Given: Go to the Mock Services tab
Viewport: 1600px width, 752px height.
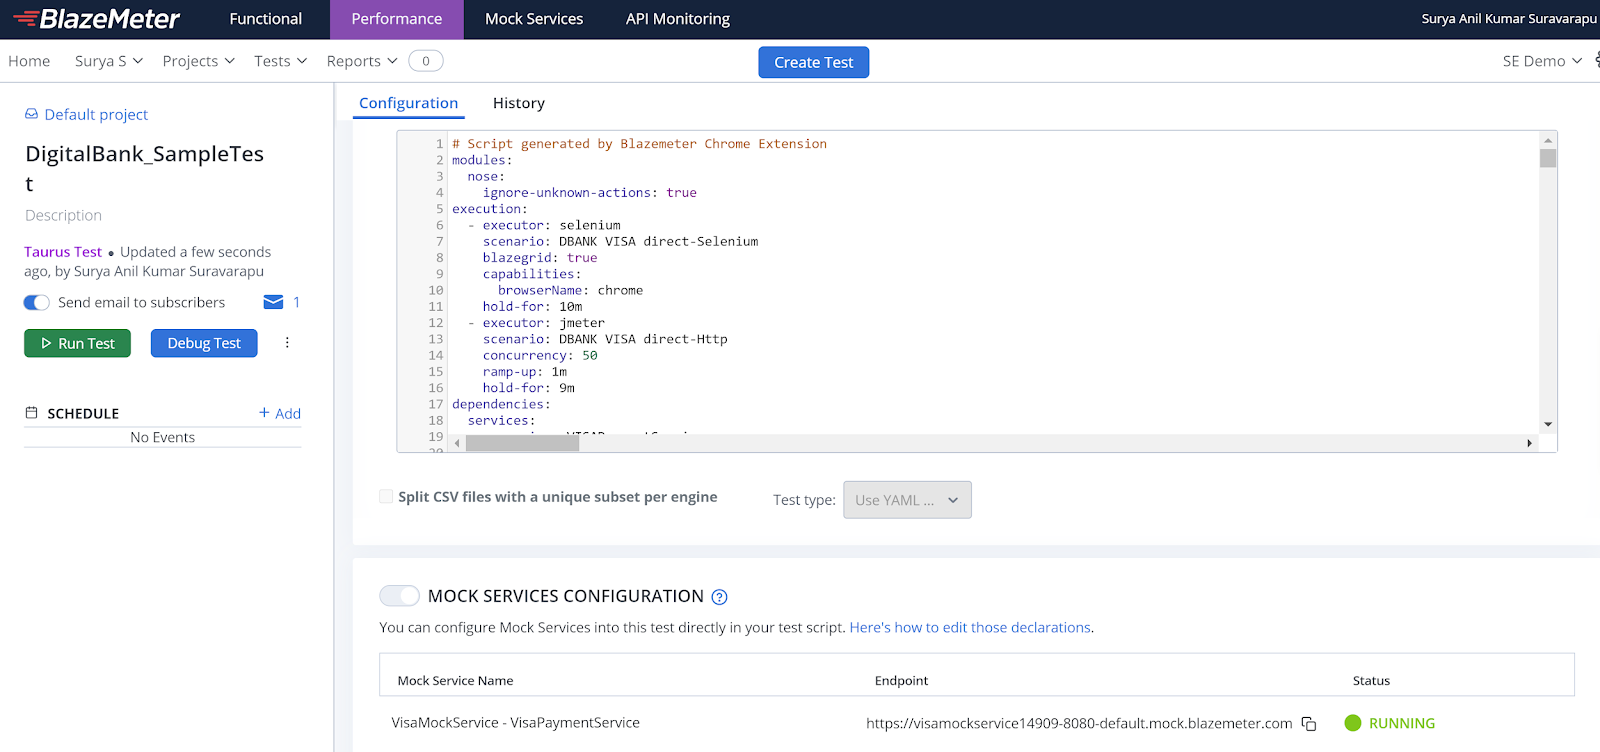Looking at the screenshot, I should pos(534,19).
